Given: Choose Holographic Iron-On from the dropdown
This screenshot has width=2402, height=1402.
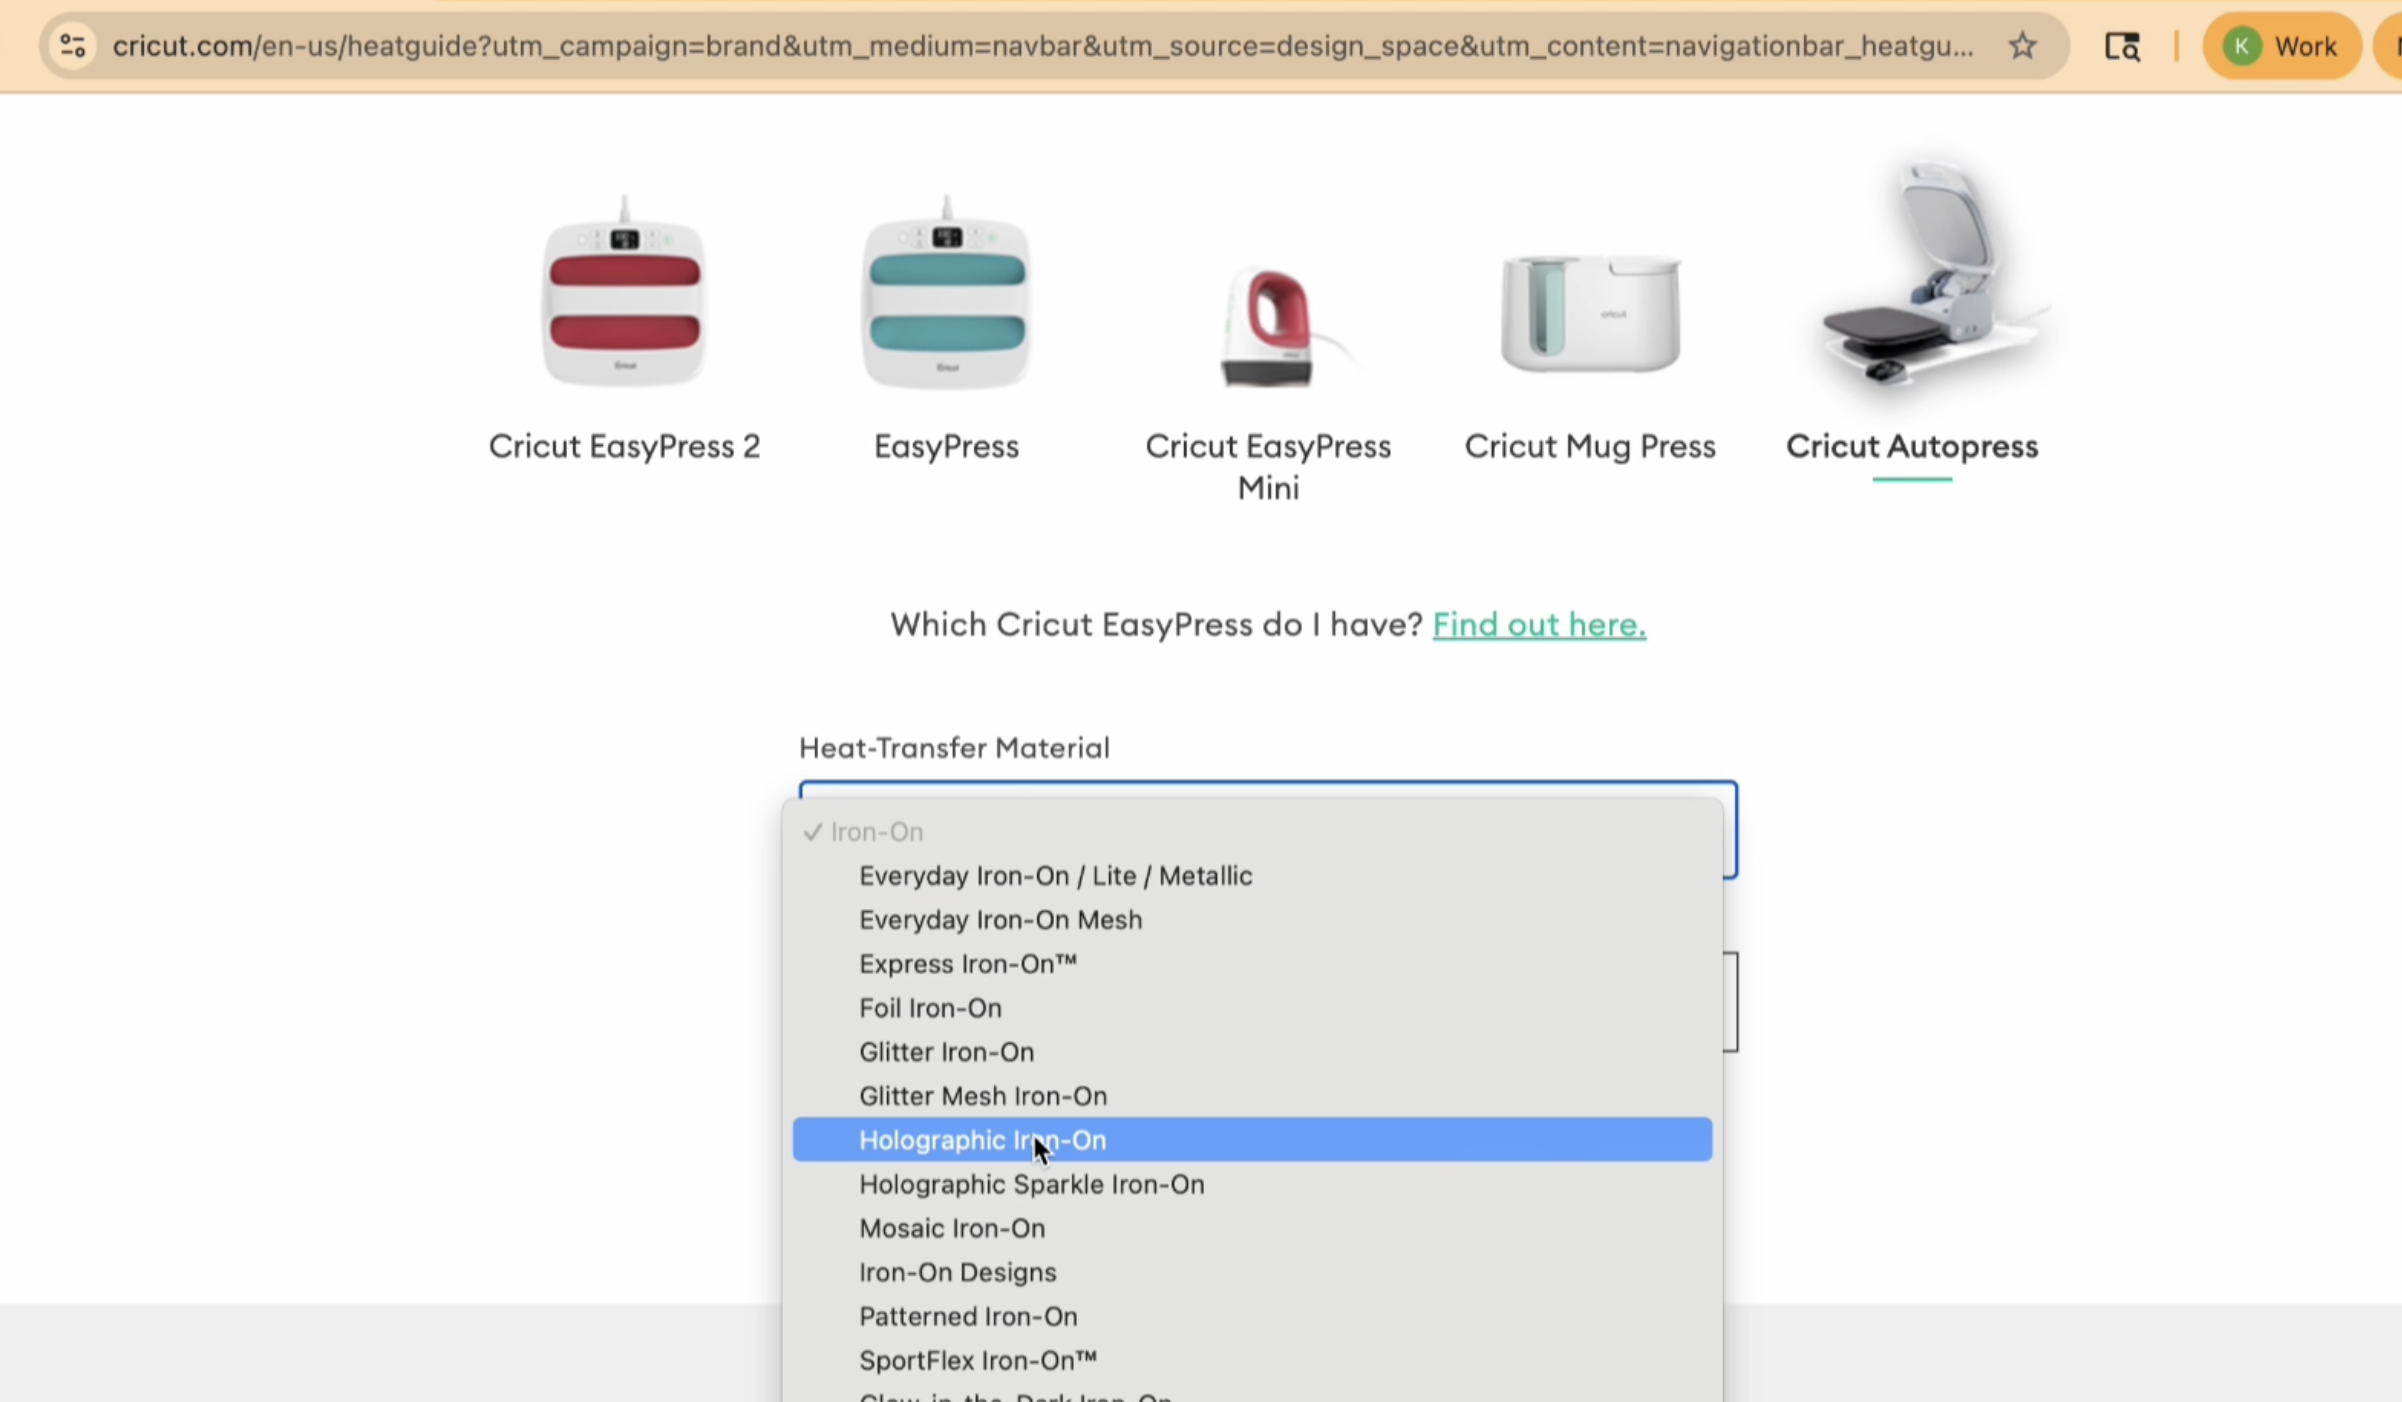Looking at the screenshot, I should coord(982,1140).
